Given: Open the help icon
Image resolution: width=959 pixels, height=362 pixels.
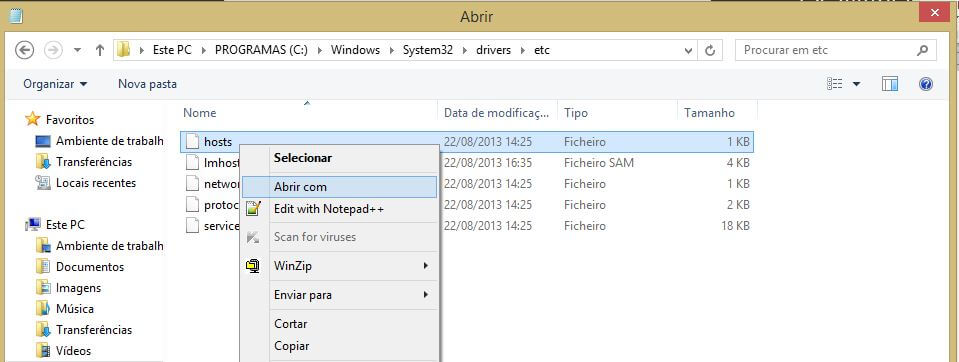Looking at the screenshot, I should 925,84.
